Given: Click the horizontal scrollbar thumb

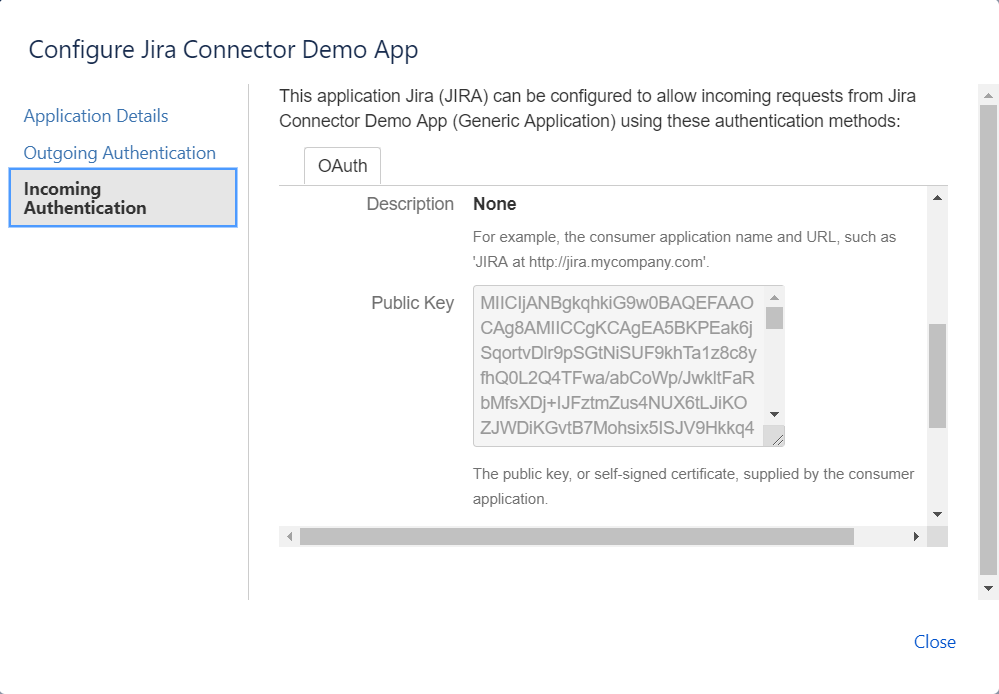Looking at the screenshot, I should (576, 537).
